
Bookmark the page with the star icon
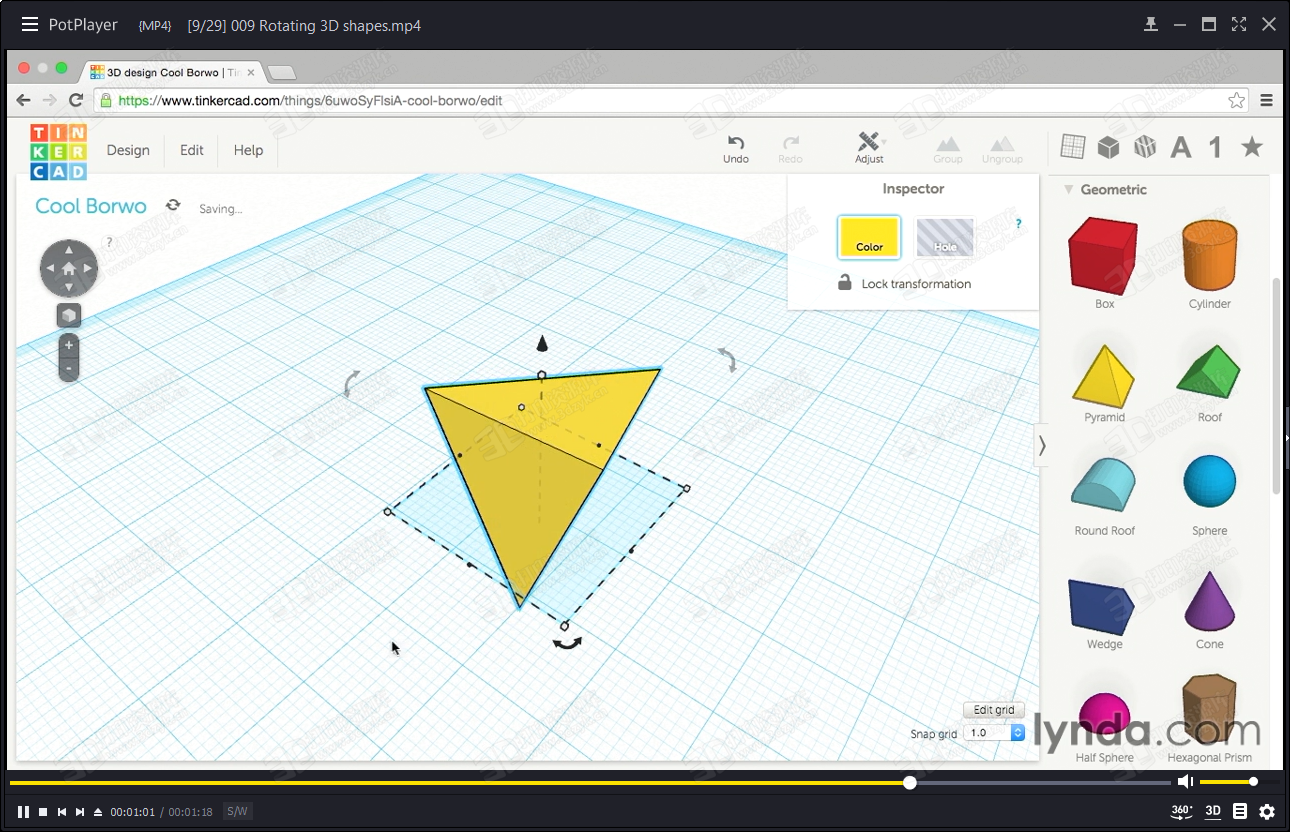[1237, 100]
